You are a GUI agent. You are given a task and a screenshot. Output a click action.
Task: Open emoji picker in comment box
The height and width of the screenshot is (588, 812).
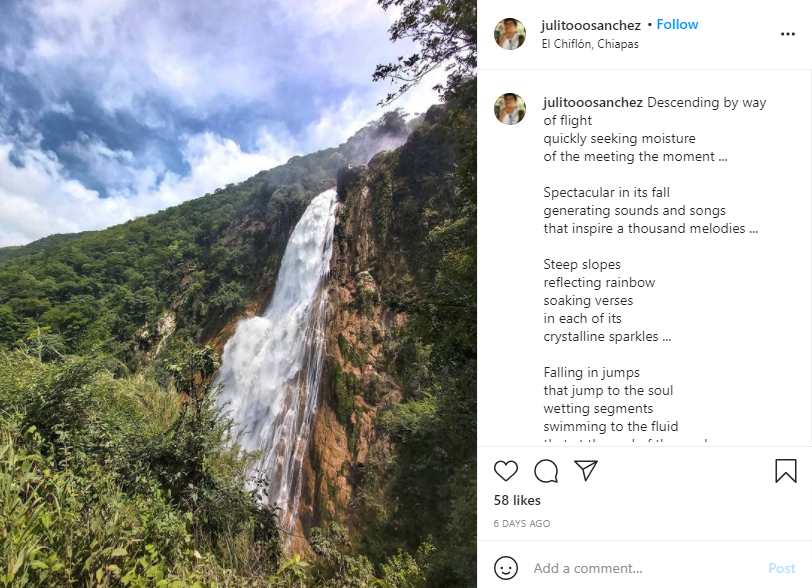coord(506,568)
